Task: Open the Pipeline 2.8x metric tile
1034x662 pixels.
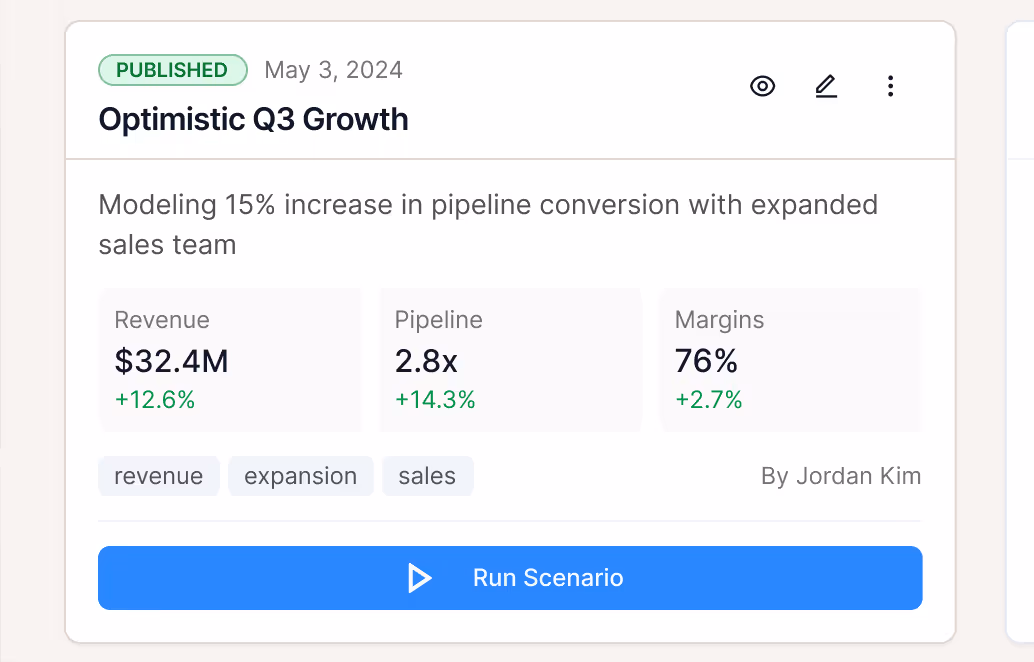Action: [510, 360]
